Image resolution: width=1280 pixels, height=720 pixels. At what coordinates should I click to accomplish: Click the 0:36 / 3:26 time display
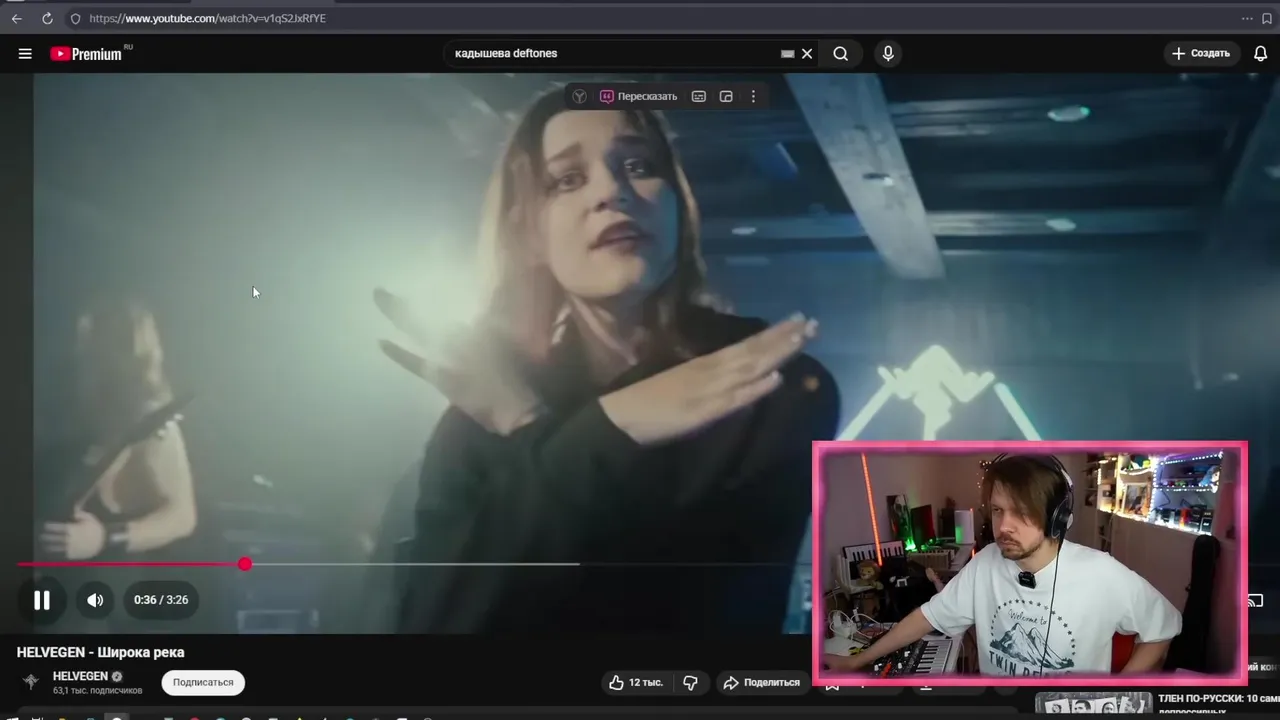coord(161,600)
